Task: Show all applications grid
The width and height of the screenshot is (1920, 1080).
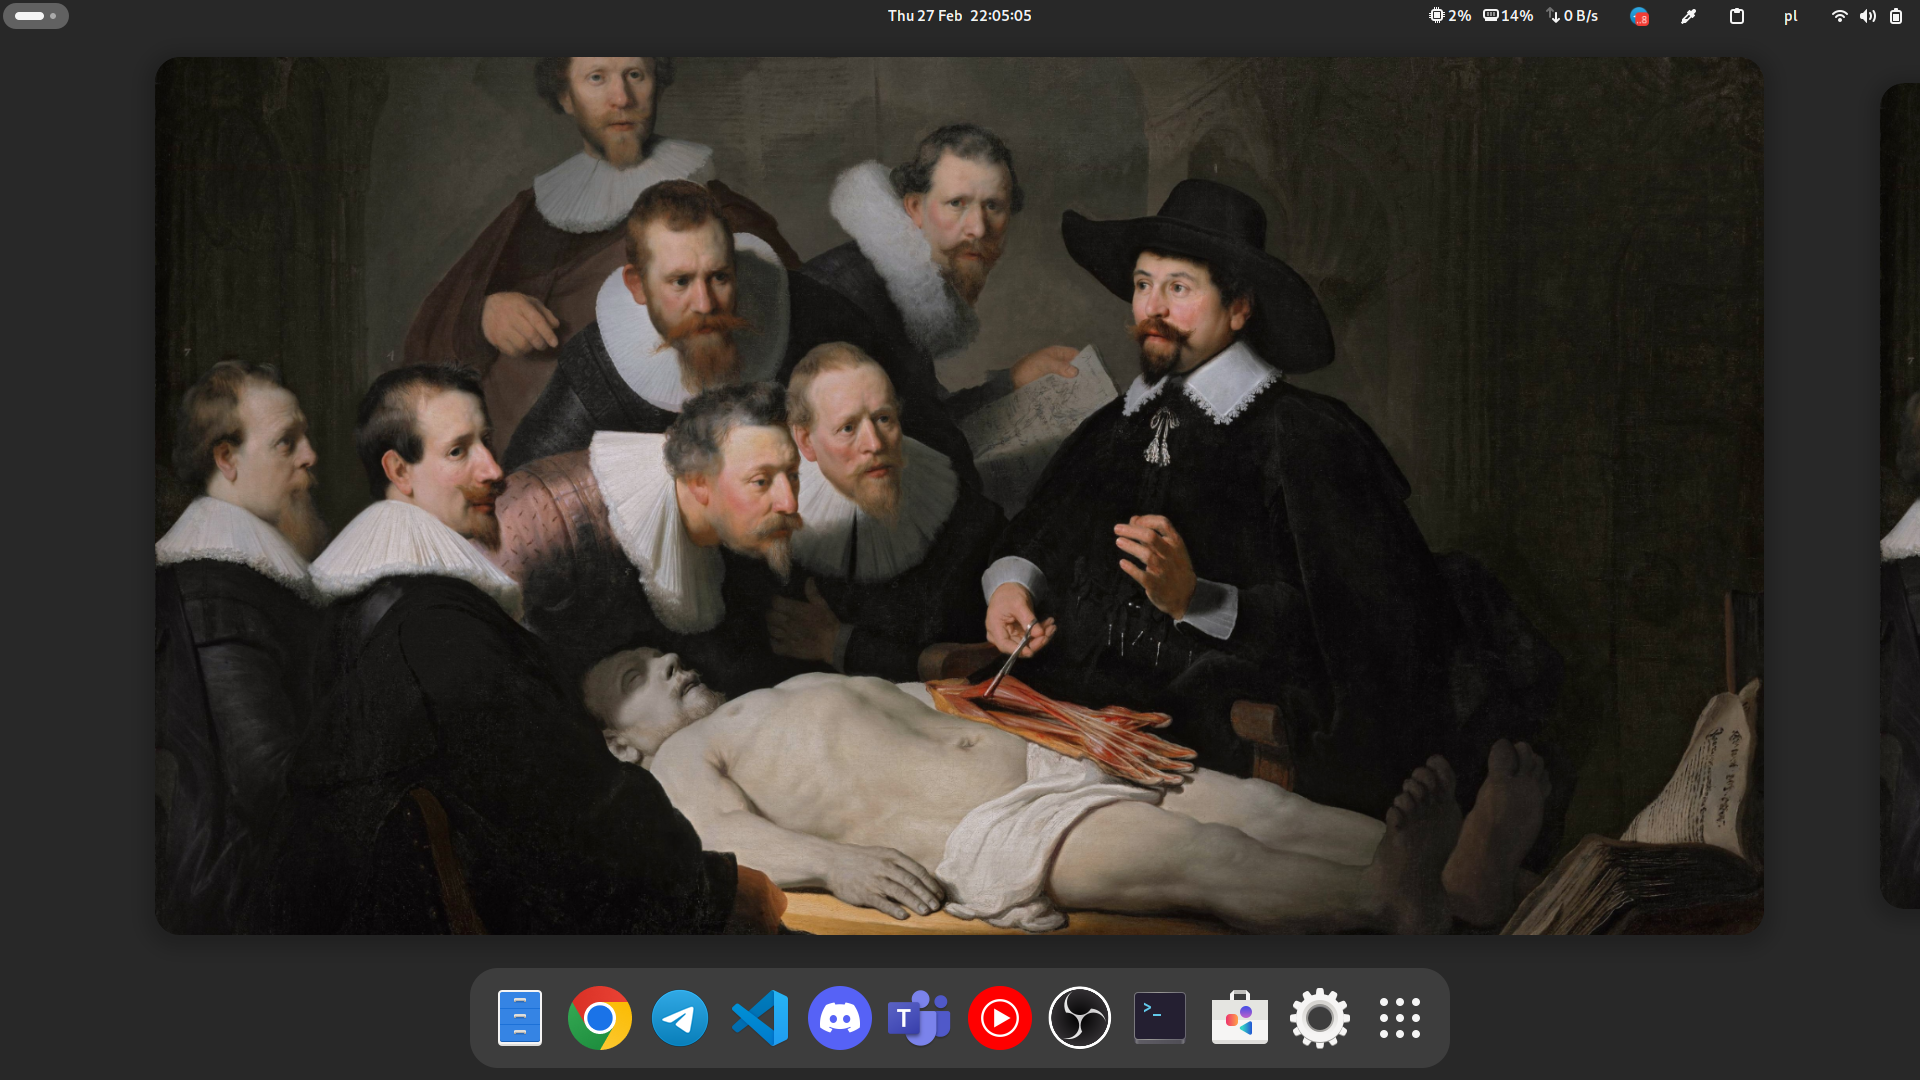Action: tap(1400, 1018)
